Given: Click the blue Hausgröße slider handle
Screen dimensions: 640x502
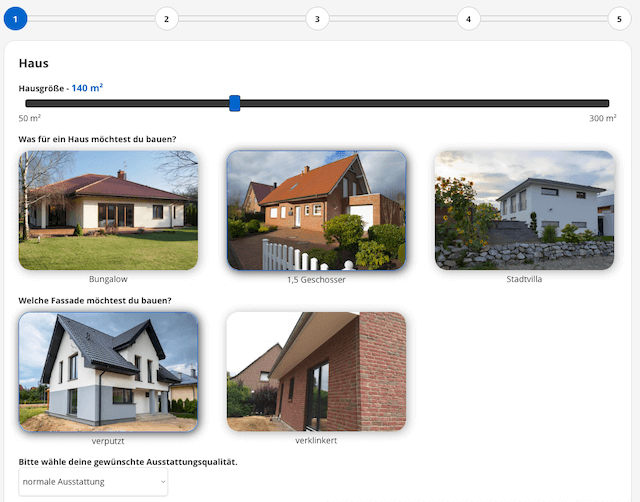Looking at the screenshot, I should (234, 103).
